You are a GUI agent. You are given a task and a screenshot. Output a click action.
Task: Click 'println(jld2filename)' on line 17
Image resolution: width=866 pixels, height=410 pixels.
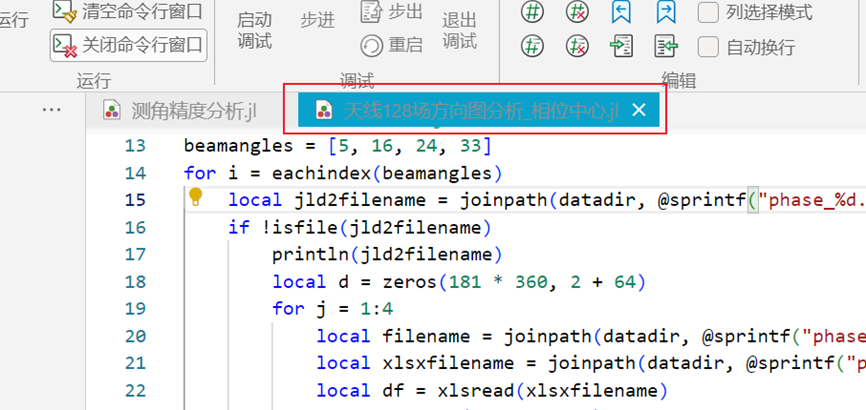(x=387, y=254)
